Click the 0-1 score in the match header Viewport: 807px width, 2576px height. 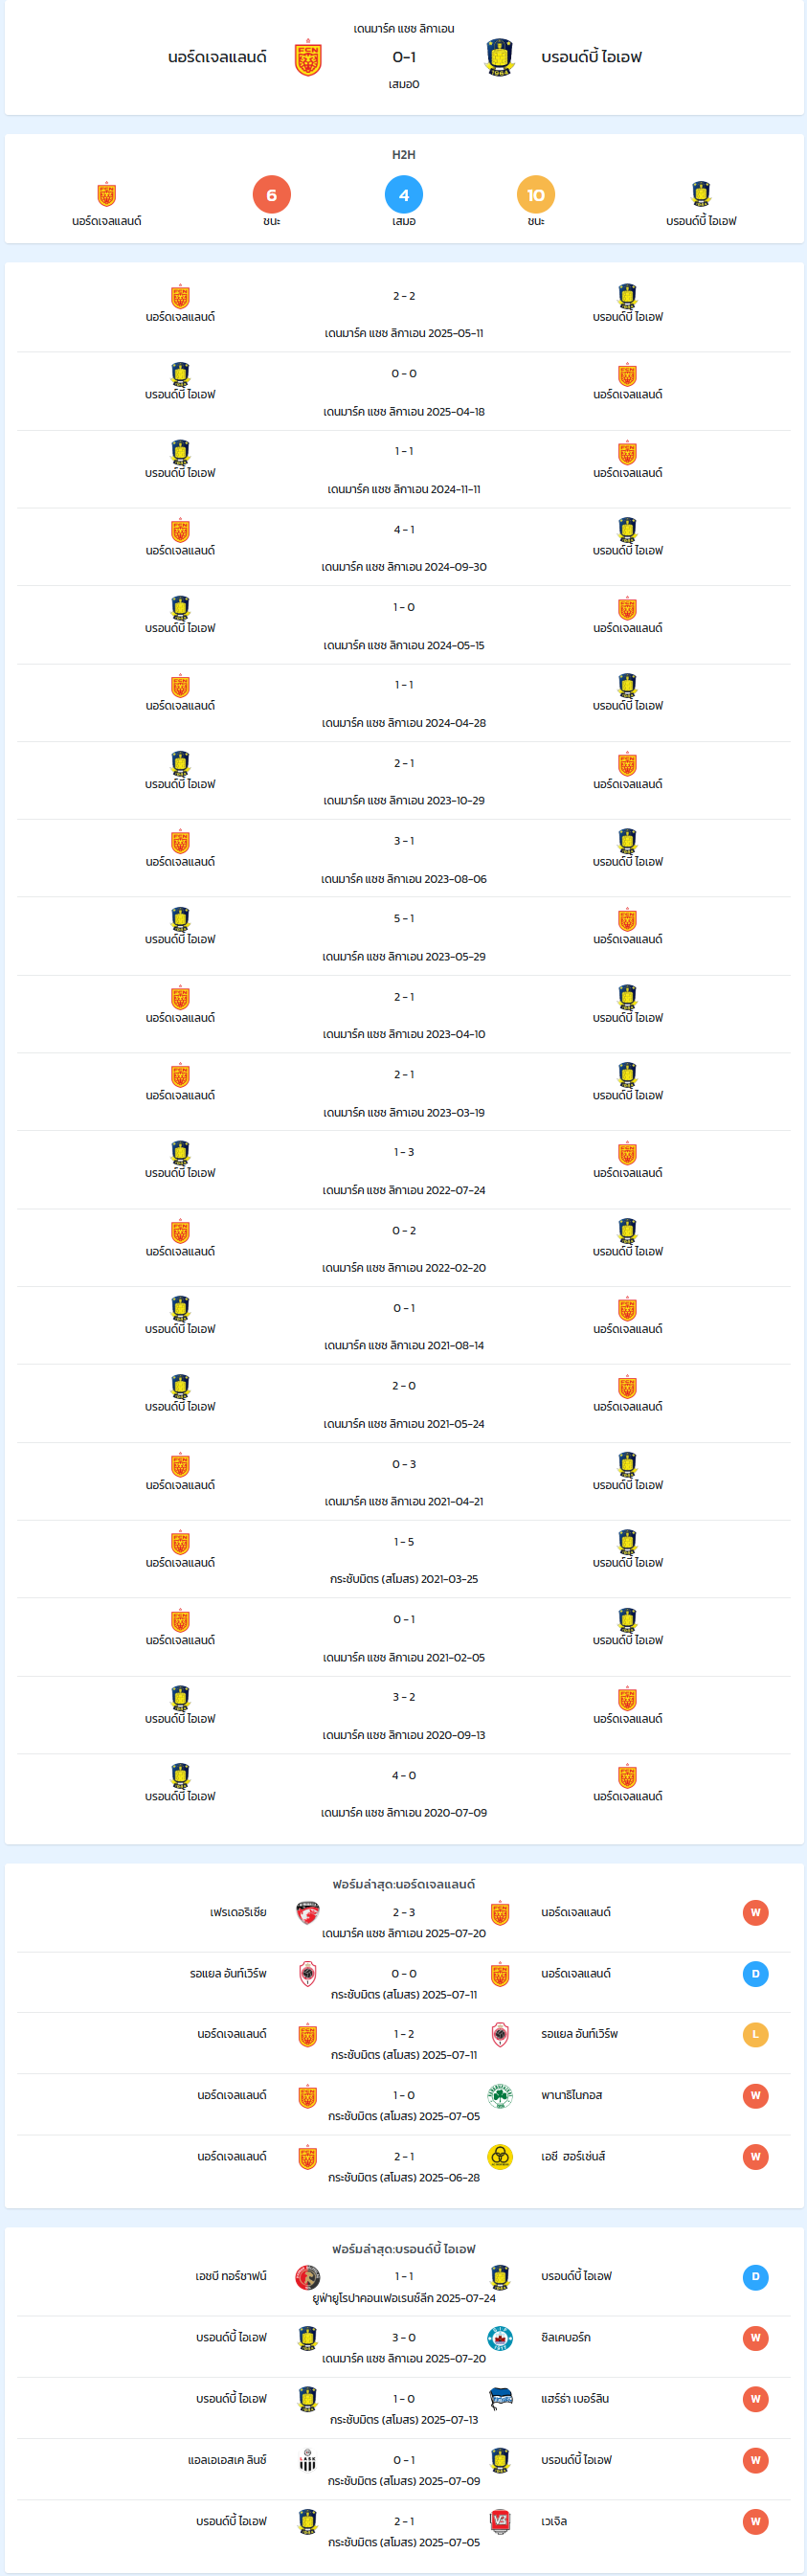404,57
